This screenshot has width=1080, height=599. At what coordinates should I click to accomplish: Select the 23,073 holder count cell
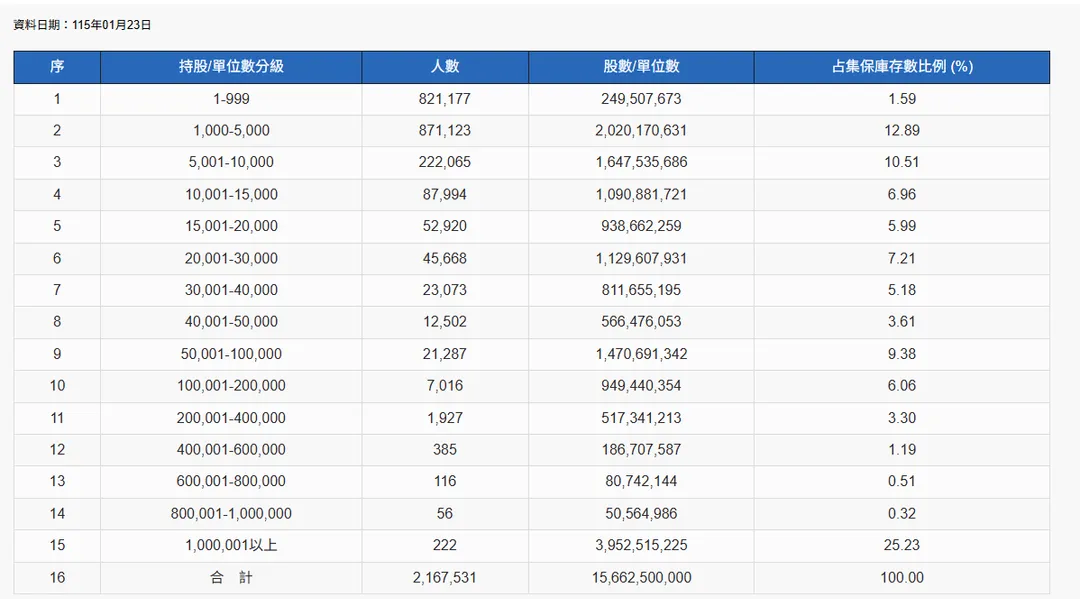click(445, 291)
